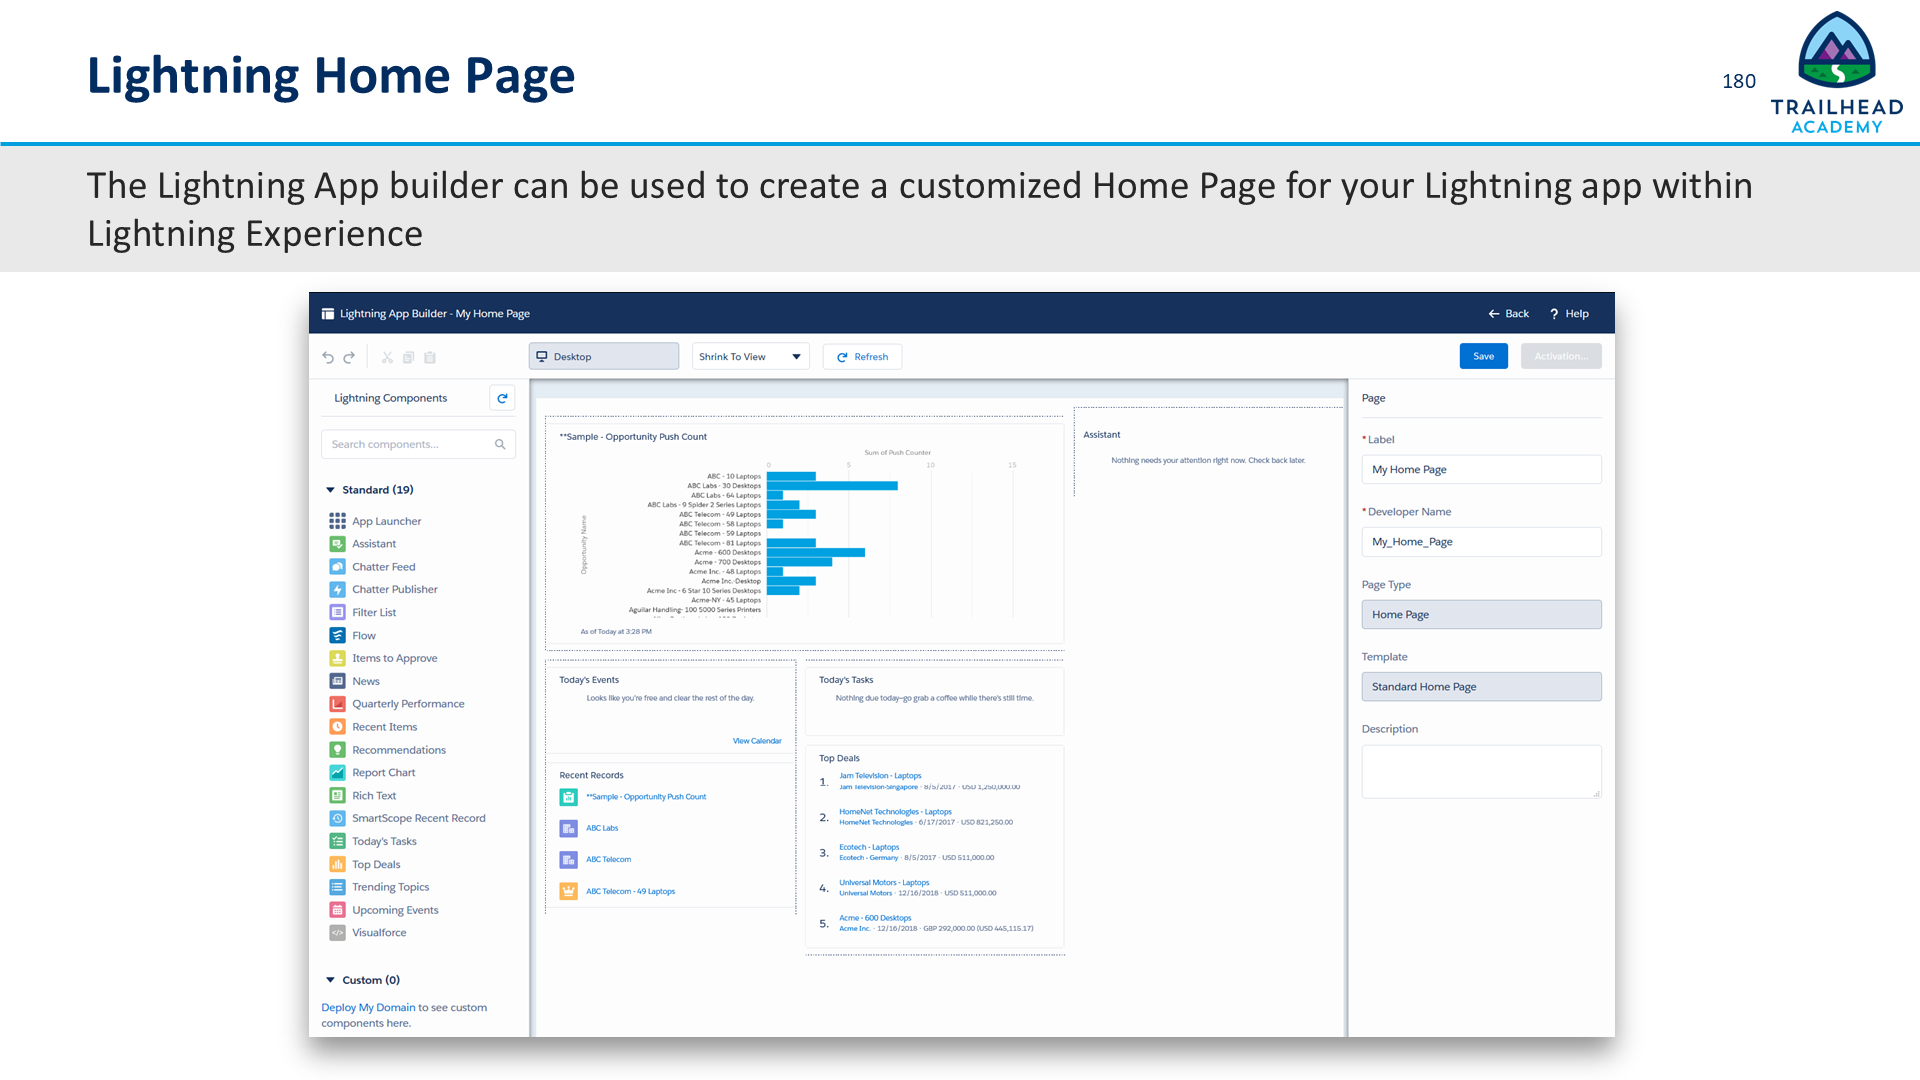Collapse the Standard (19) section

[330, 490]
